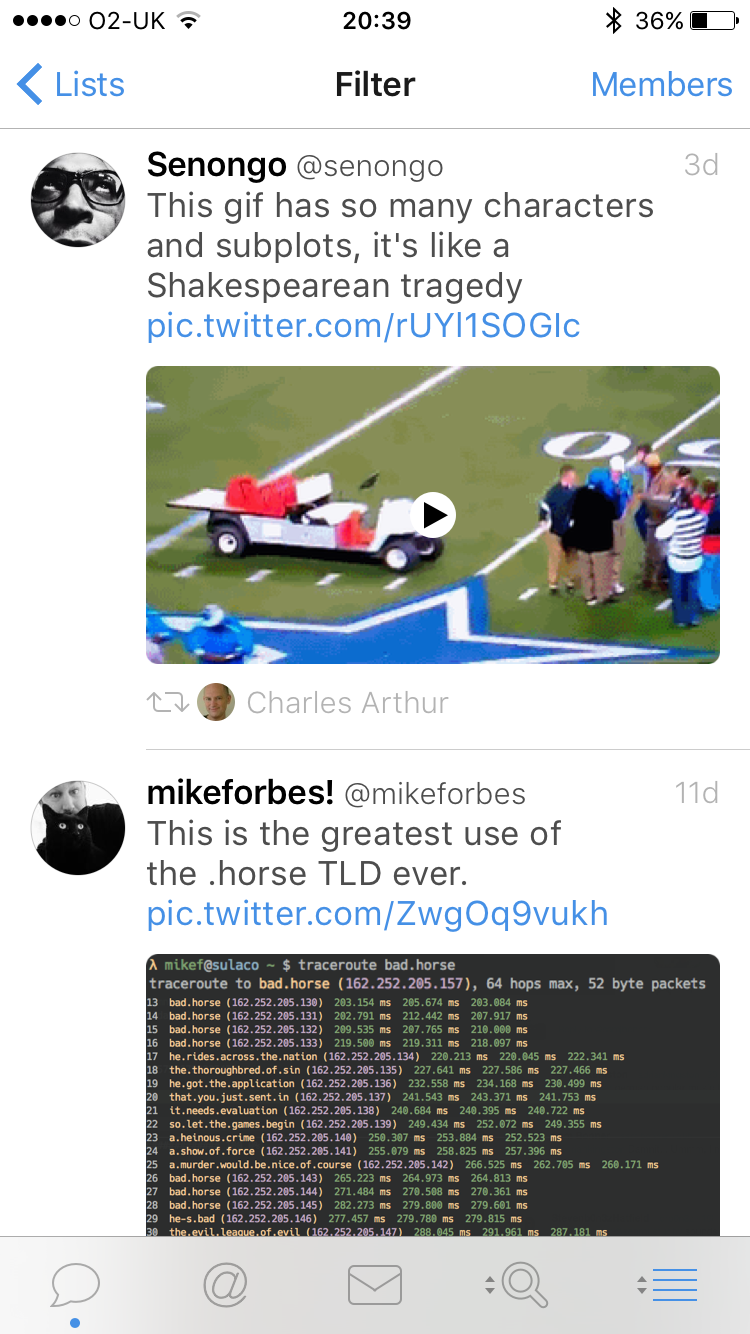Open the Search magnifier tab
Viewport: 750px width, 1334px height.
[518, 1285]
